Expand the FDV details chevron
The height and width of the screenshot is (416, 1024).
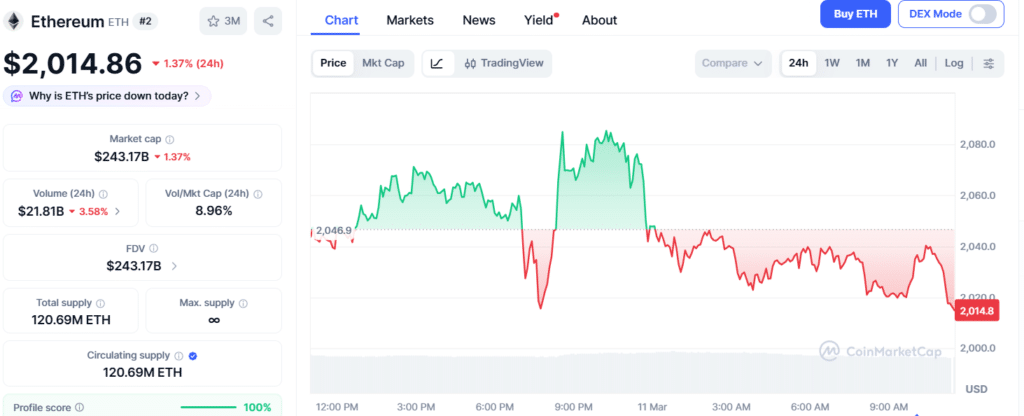[x=175, y=266]
